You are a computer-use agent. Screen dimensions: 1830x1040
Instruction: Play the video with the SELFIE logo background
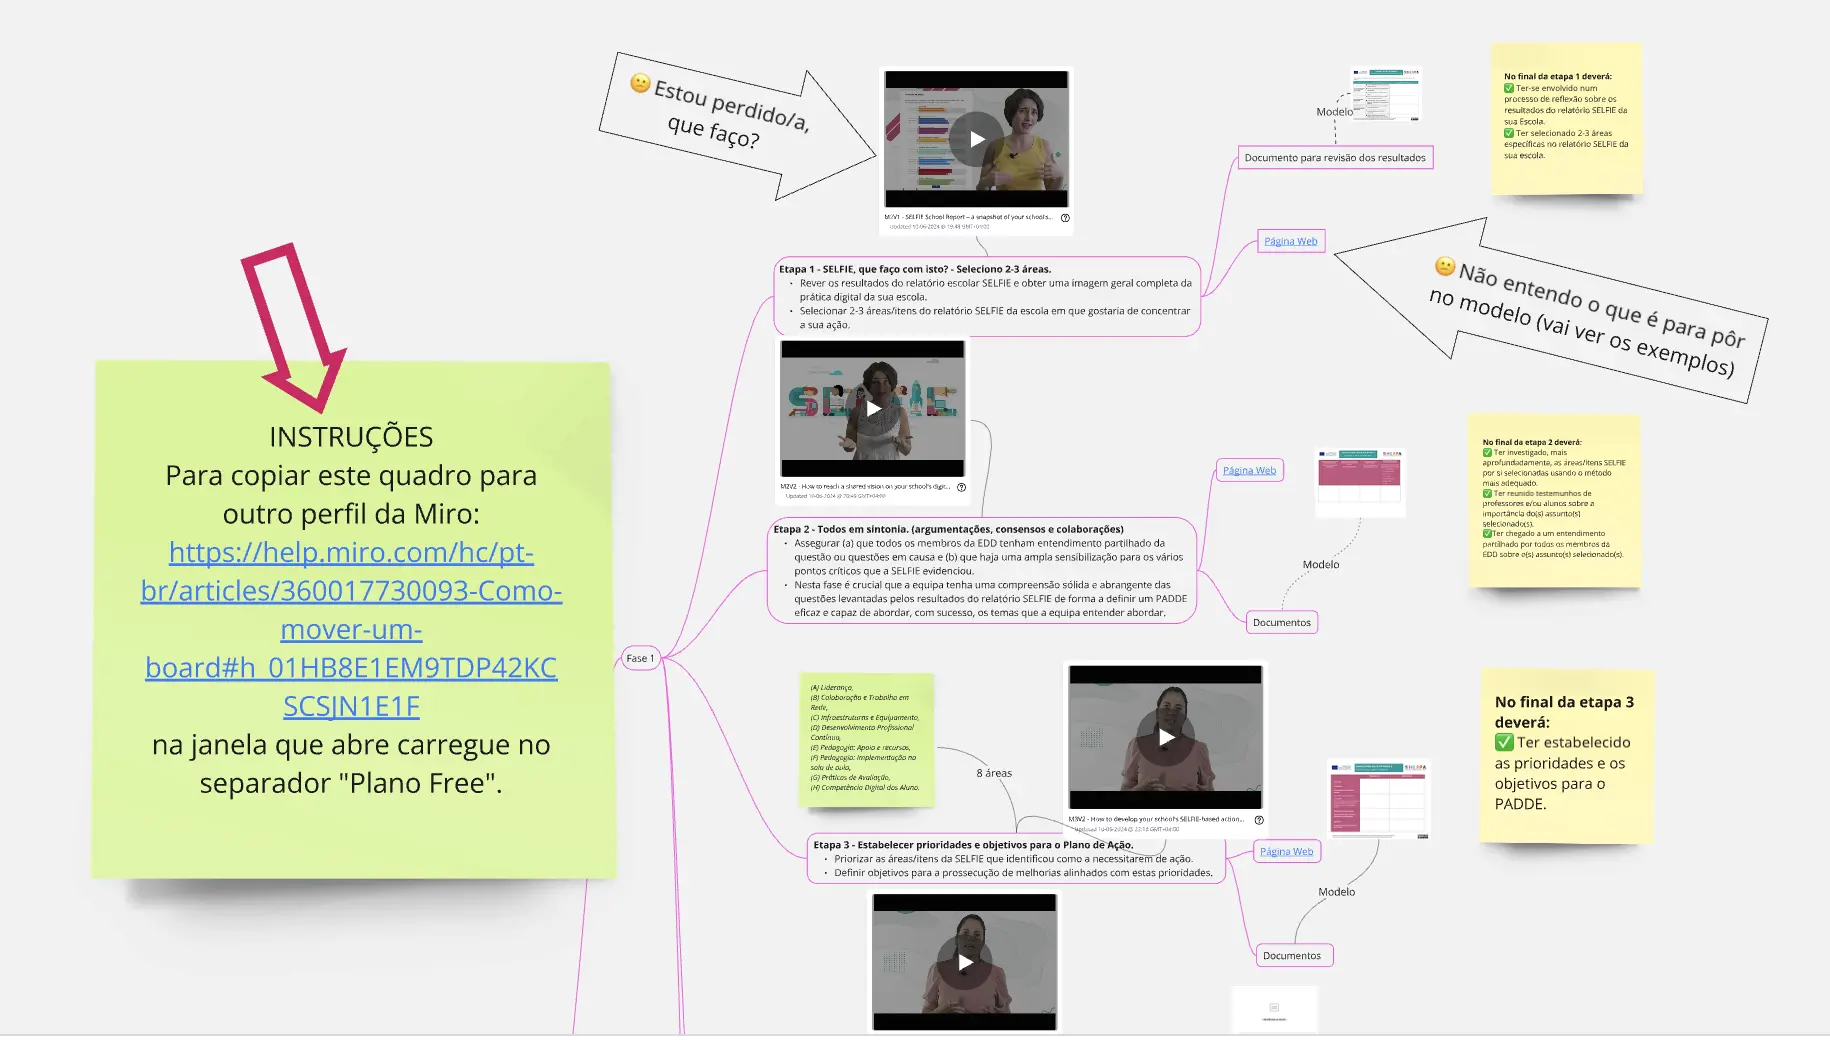(x=873, y=408)
